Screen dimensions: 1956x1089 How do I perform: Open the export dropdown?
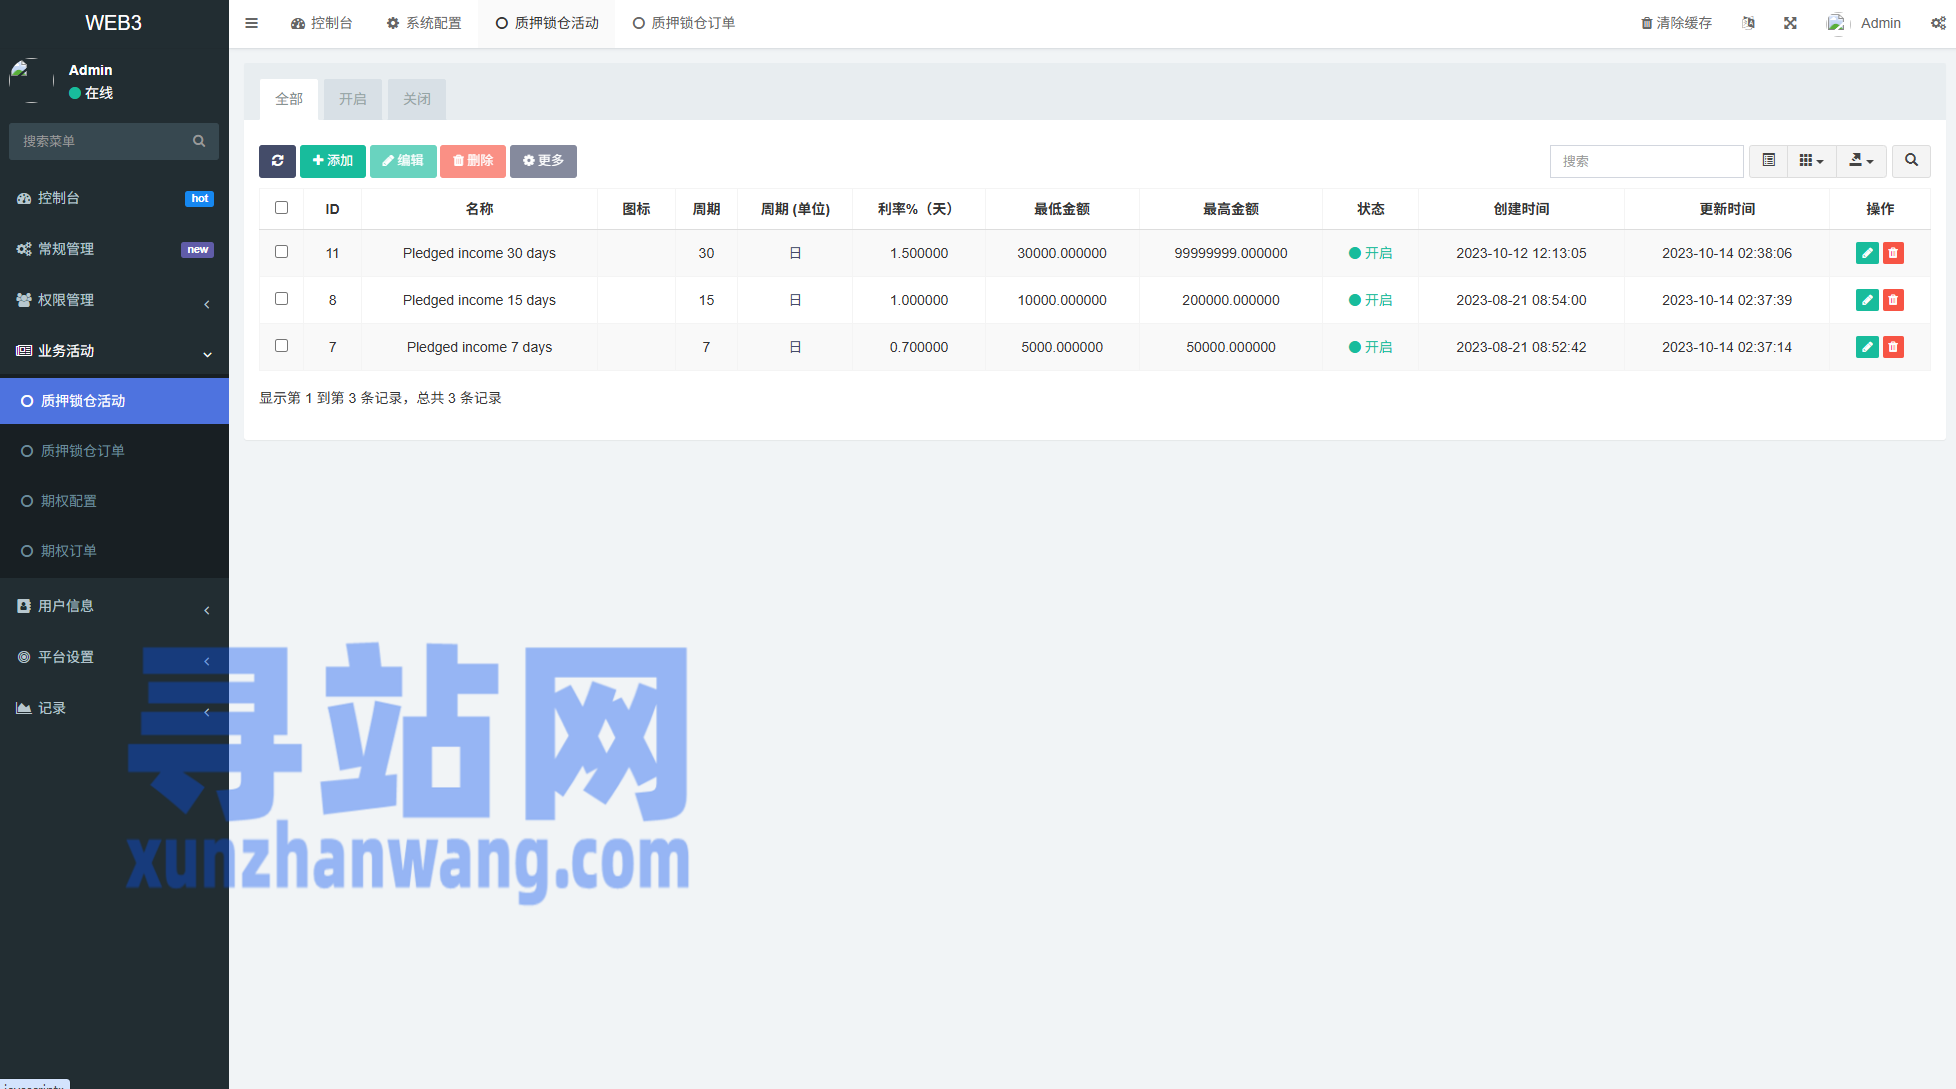pyautogui.click(x=1861, y=161)
